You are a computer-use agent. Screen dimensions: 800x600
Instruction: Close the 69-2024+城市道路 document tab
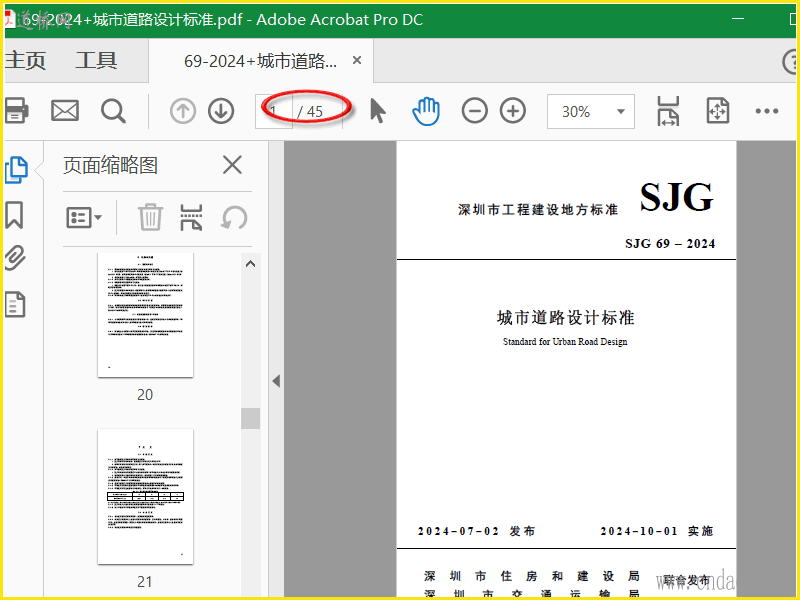coord(357,60)
